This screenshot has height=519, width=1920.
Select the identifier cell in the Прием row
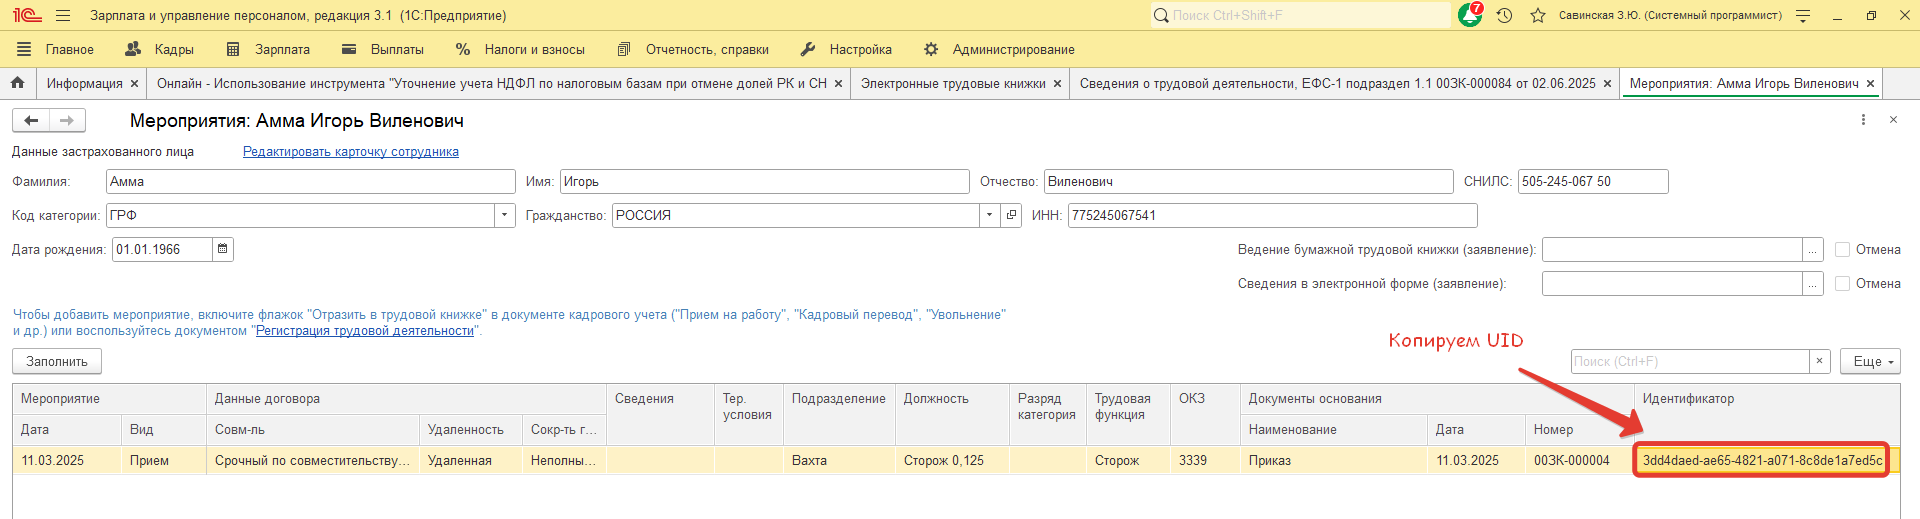click(1761, 460)
